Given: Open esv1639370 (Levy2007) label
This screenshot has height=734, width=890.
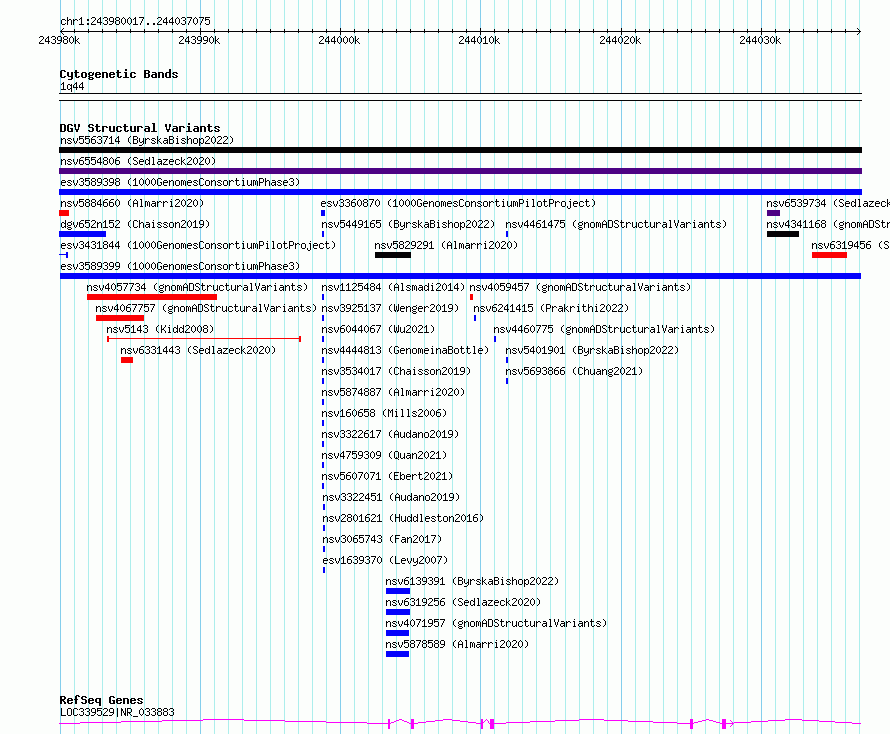Looking at the screenshot, I should click(385, 560).
